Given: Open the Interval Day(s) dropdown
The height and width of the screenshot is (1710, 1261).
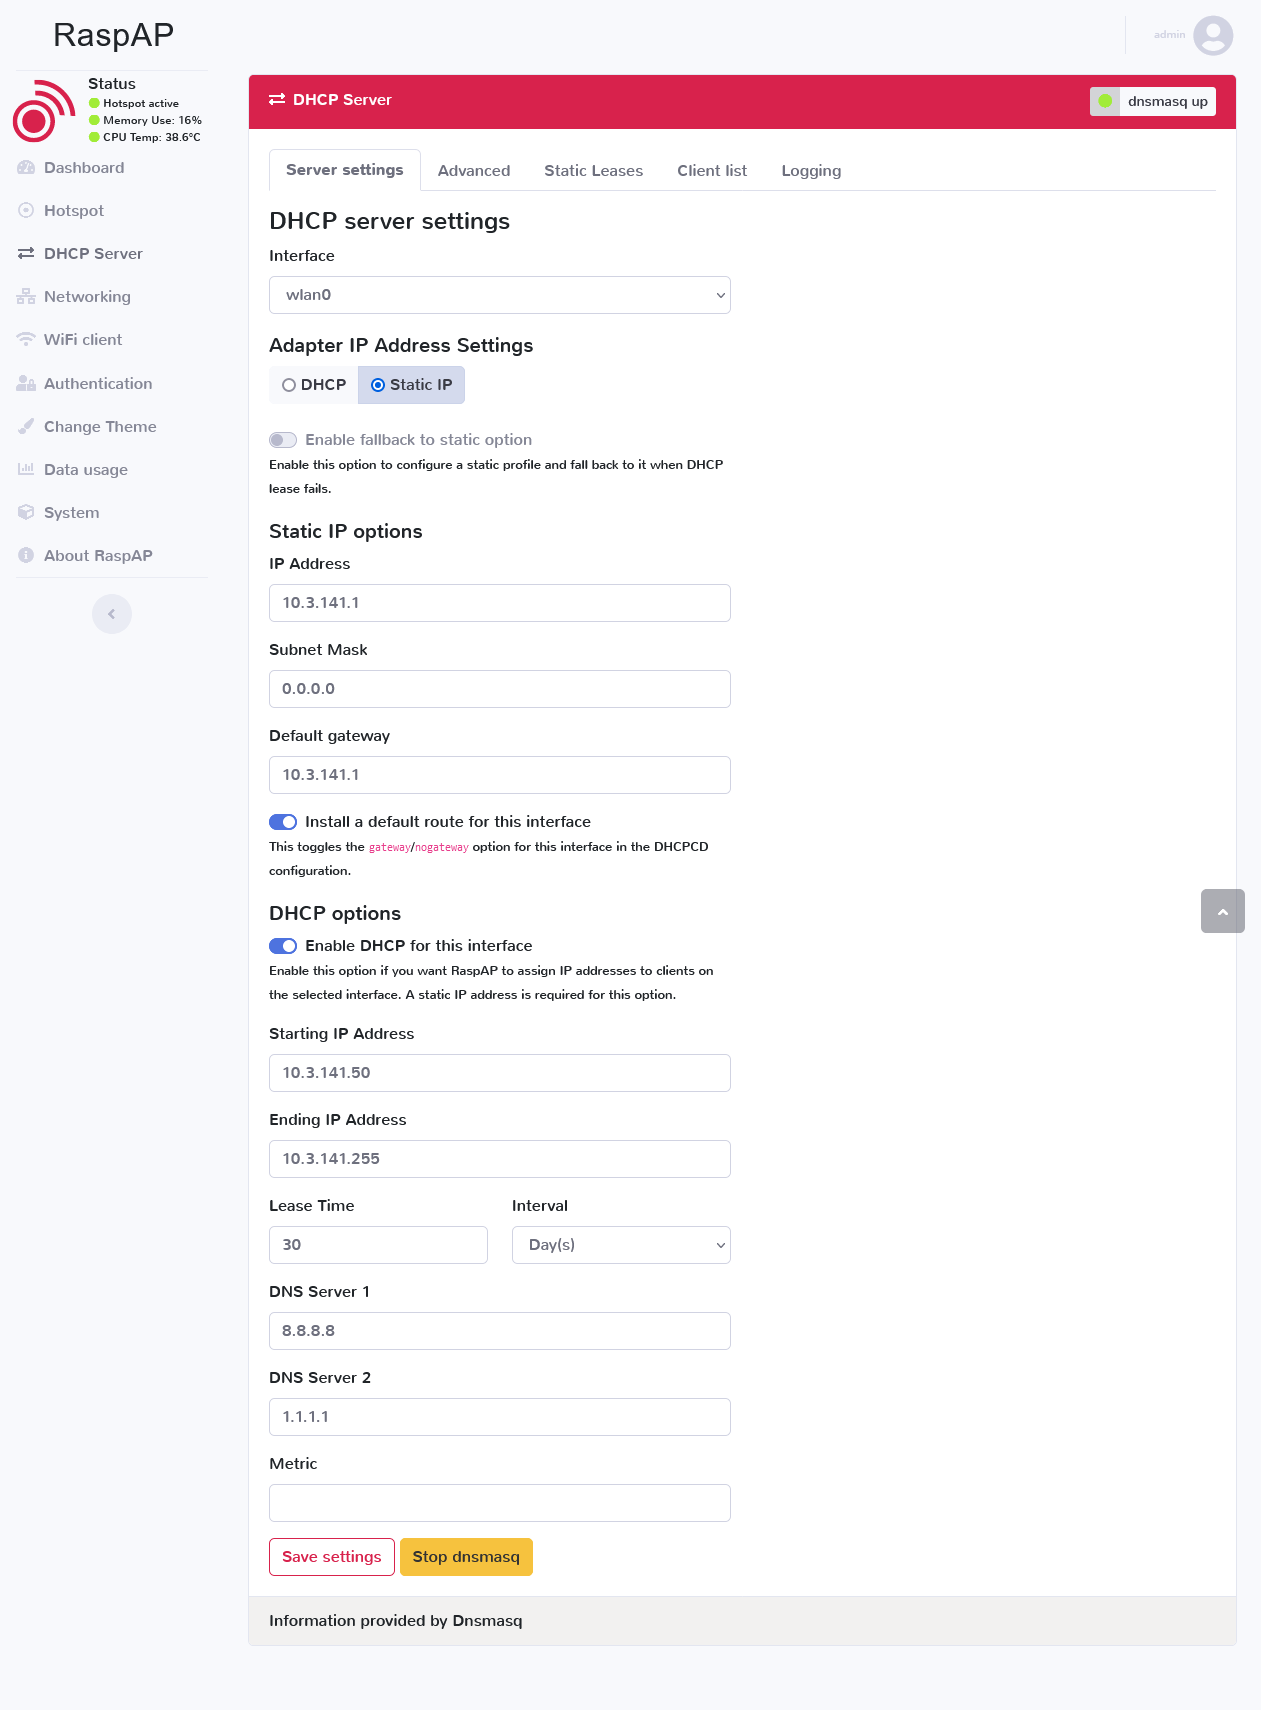Looking at the screenshot, I should click(621, 1245).
